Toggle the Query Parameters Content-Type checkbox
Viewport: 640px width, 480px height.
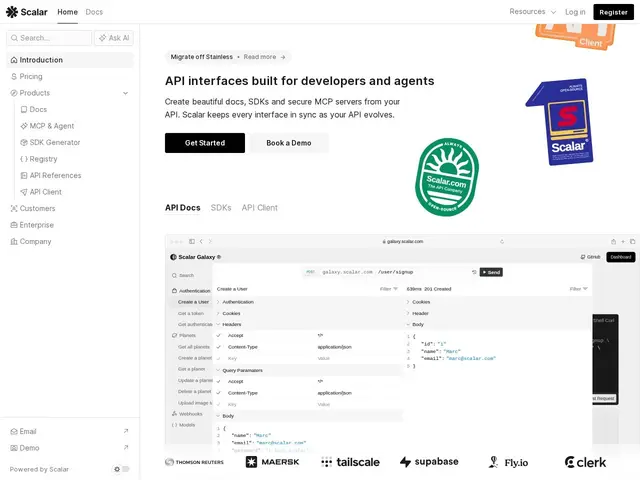point(219,393)
